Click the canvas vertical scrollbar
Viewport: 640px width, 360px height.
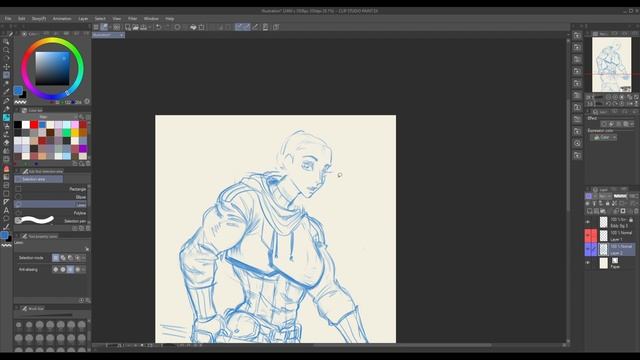pos(568,155)
